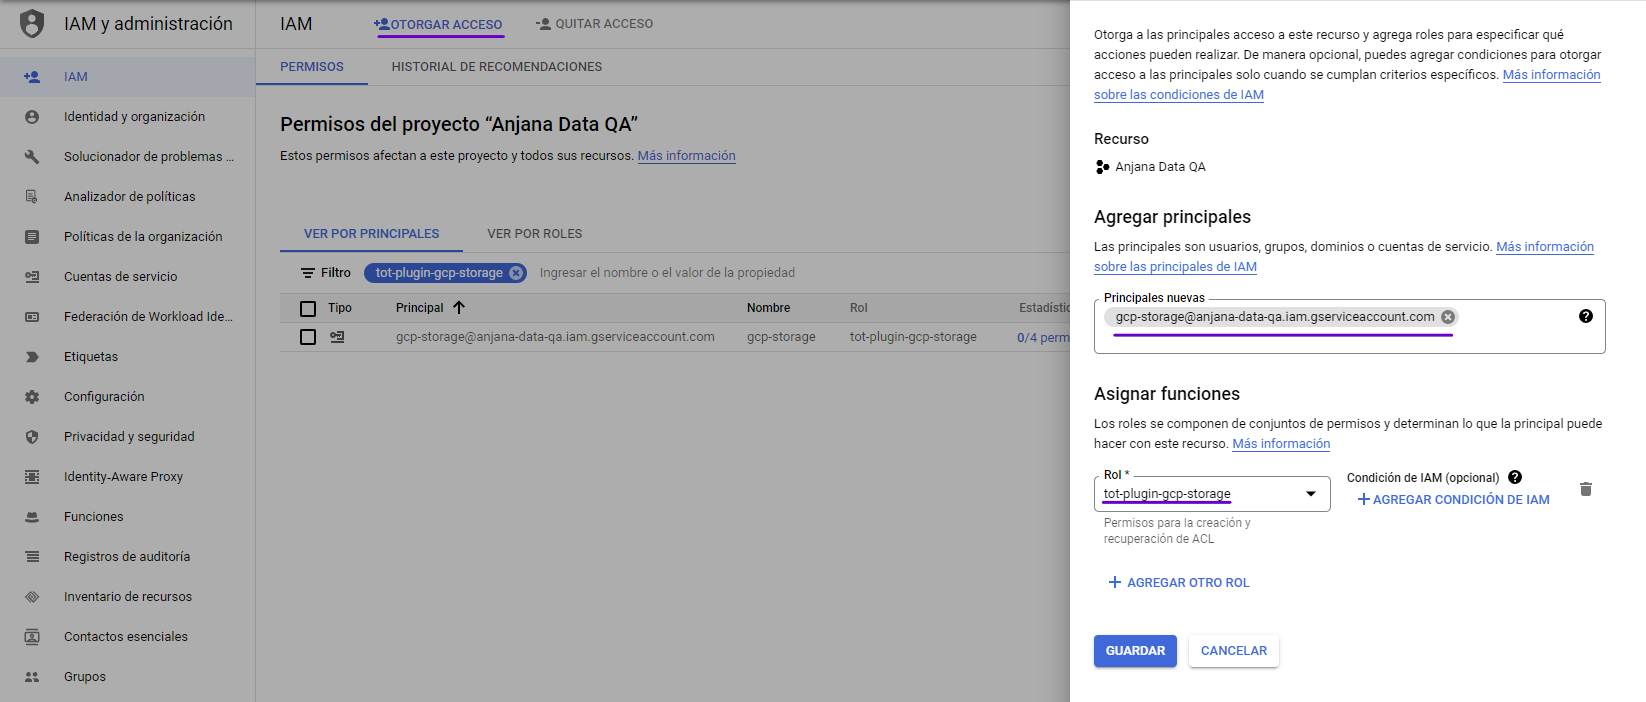The width and height of the screenshot is (1646, 702).
Task: Click the help icon in Principales nuevas field
Action: tap(1585, 316)
